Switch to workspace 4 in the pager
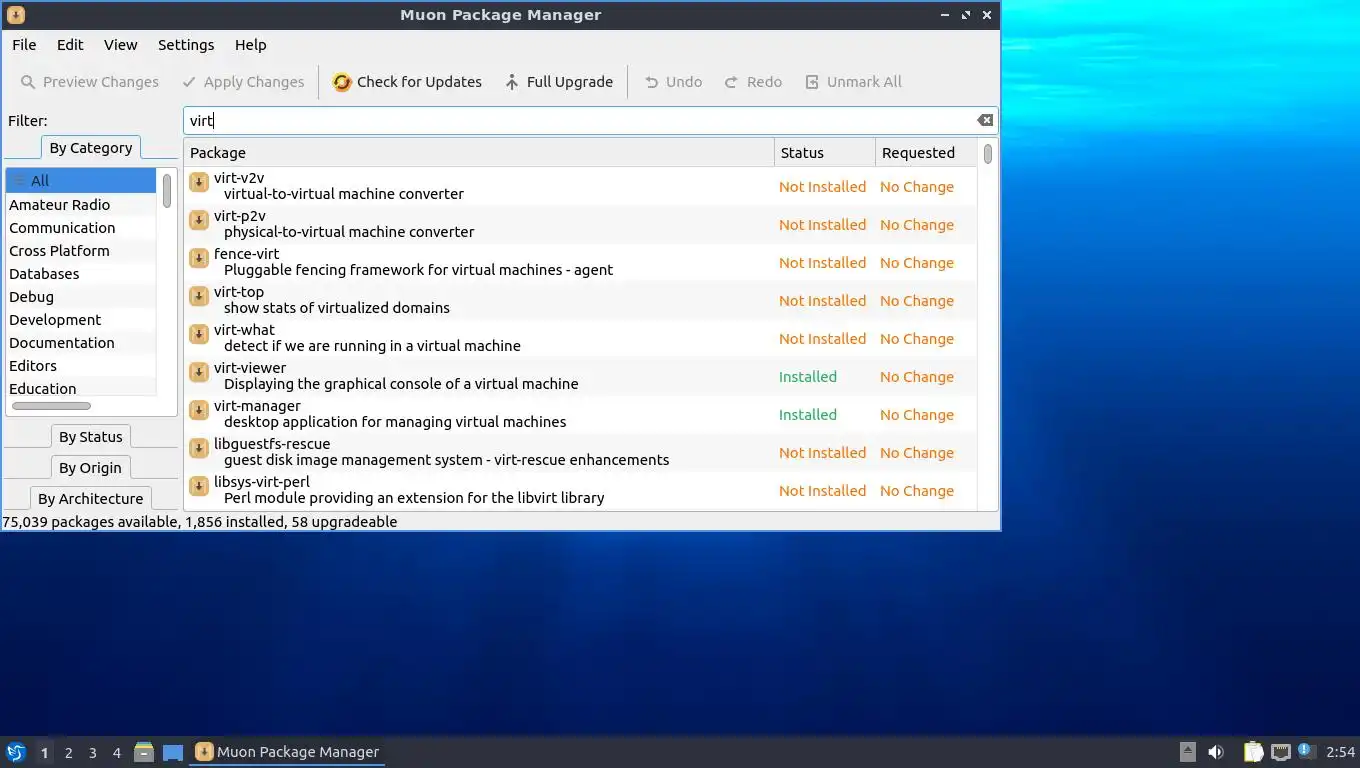The width and height of the screenshot is (1360, 768). (x=116, y=753)
